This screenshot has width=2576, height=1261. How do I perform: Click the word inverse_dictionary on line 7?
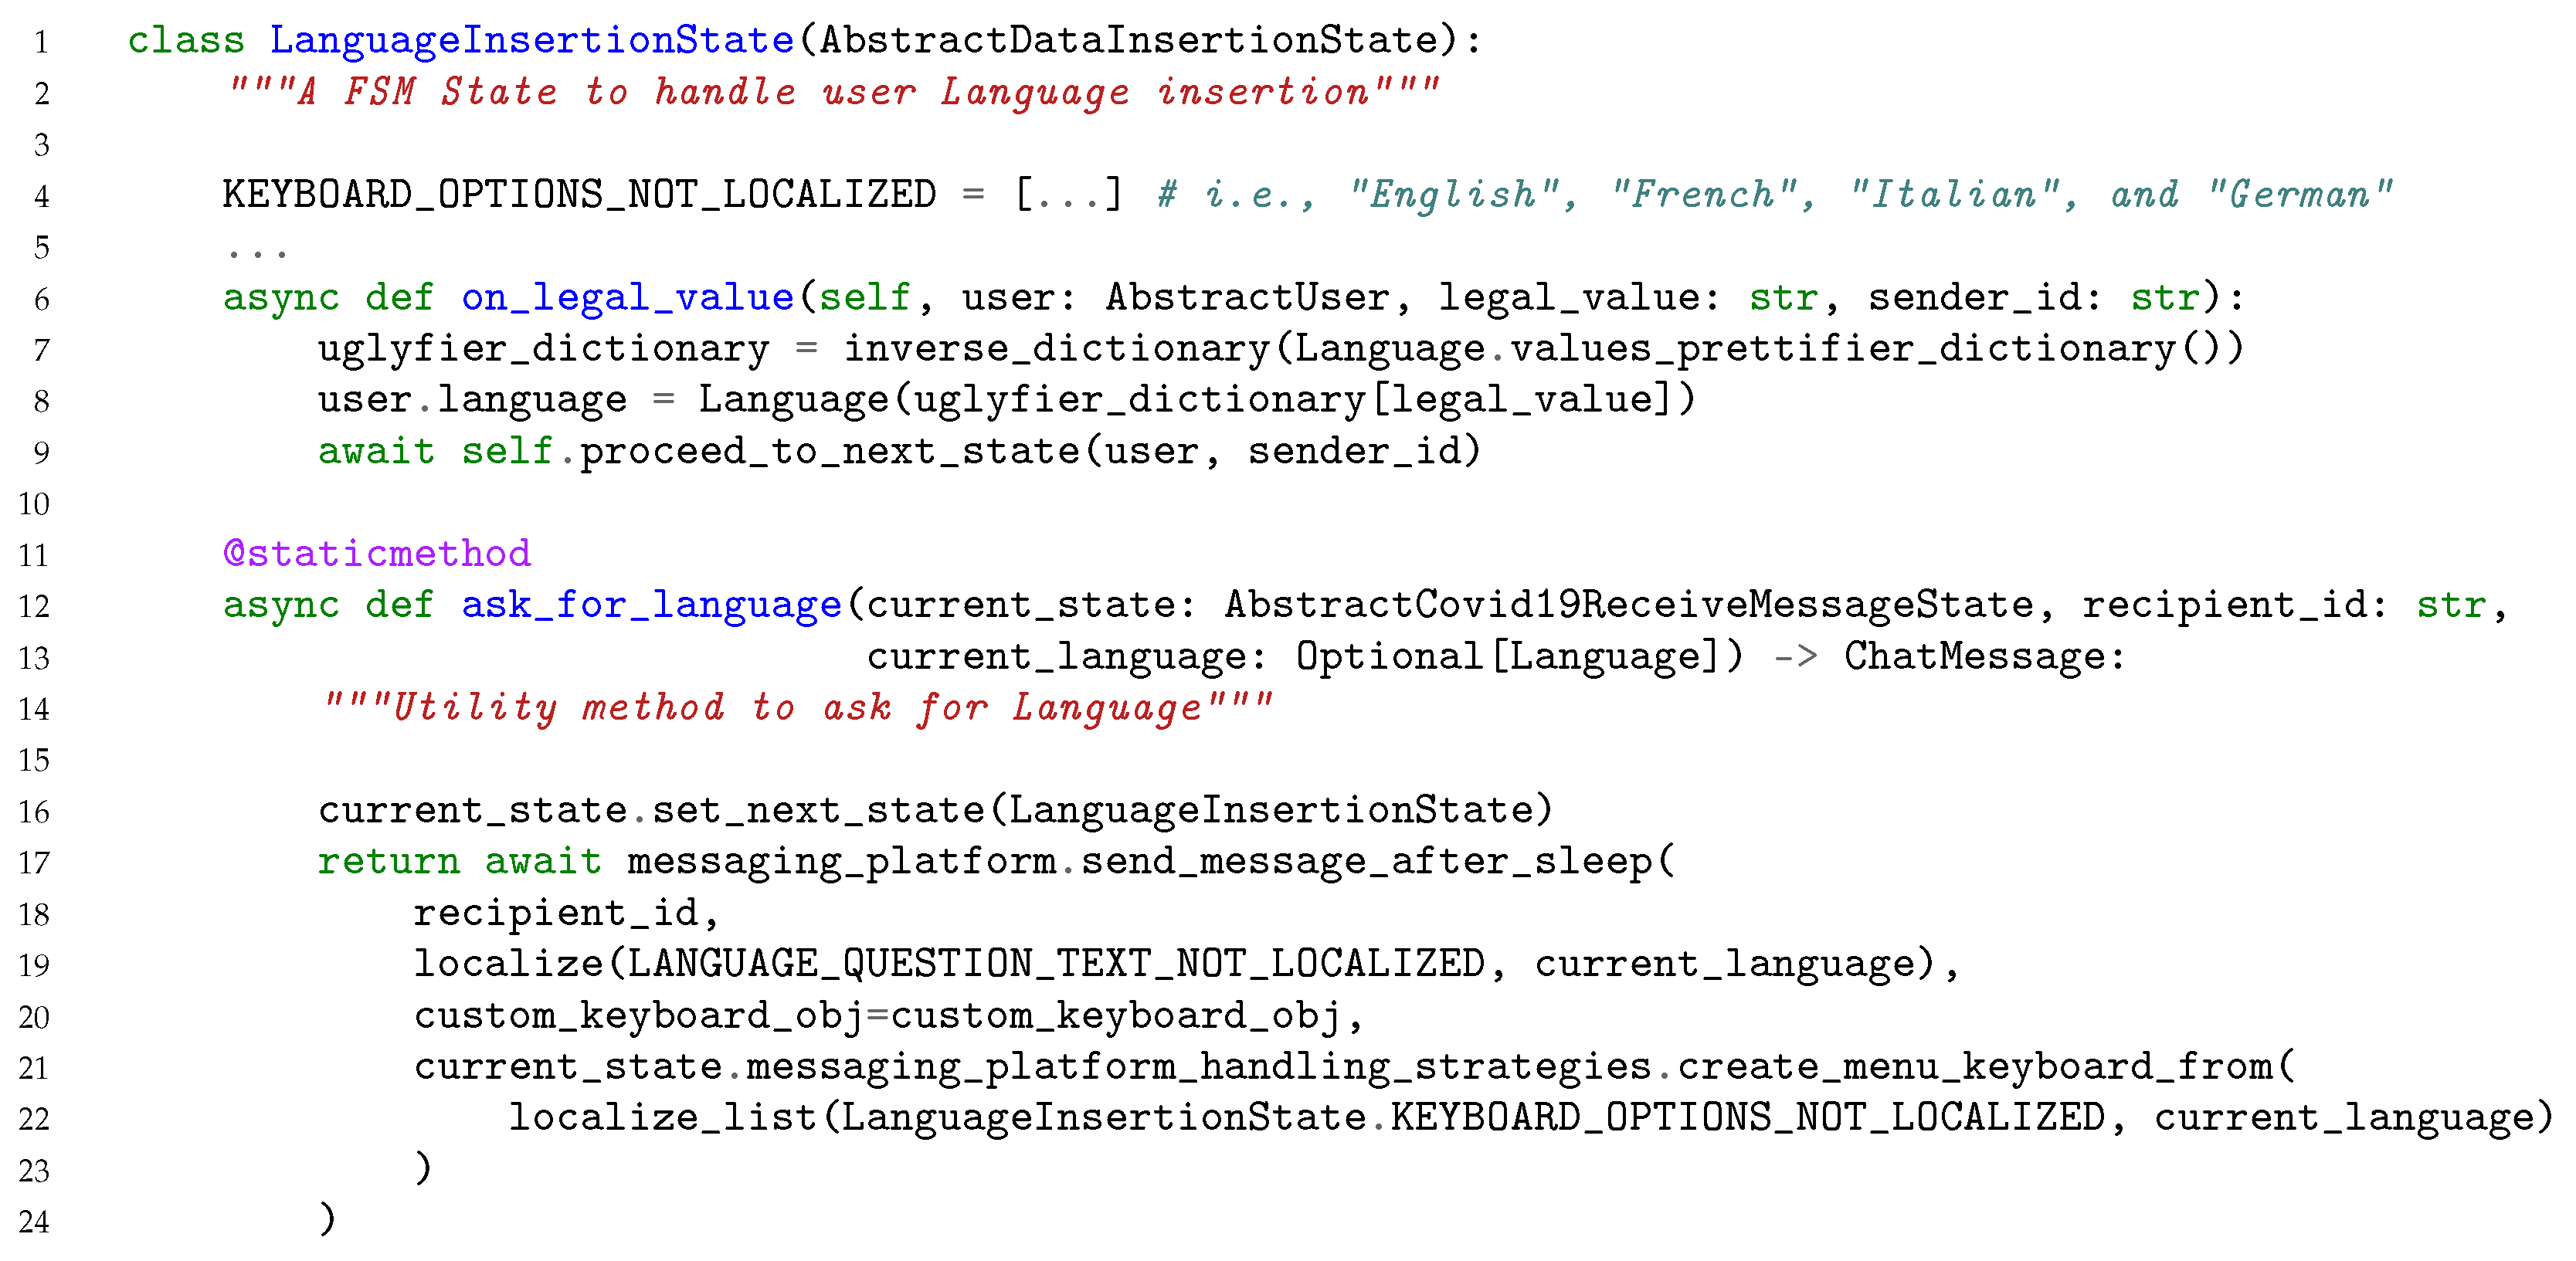coord(1056,348)
